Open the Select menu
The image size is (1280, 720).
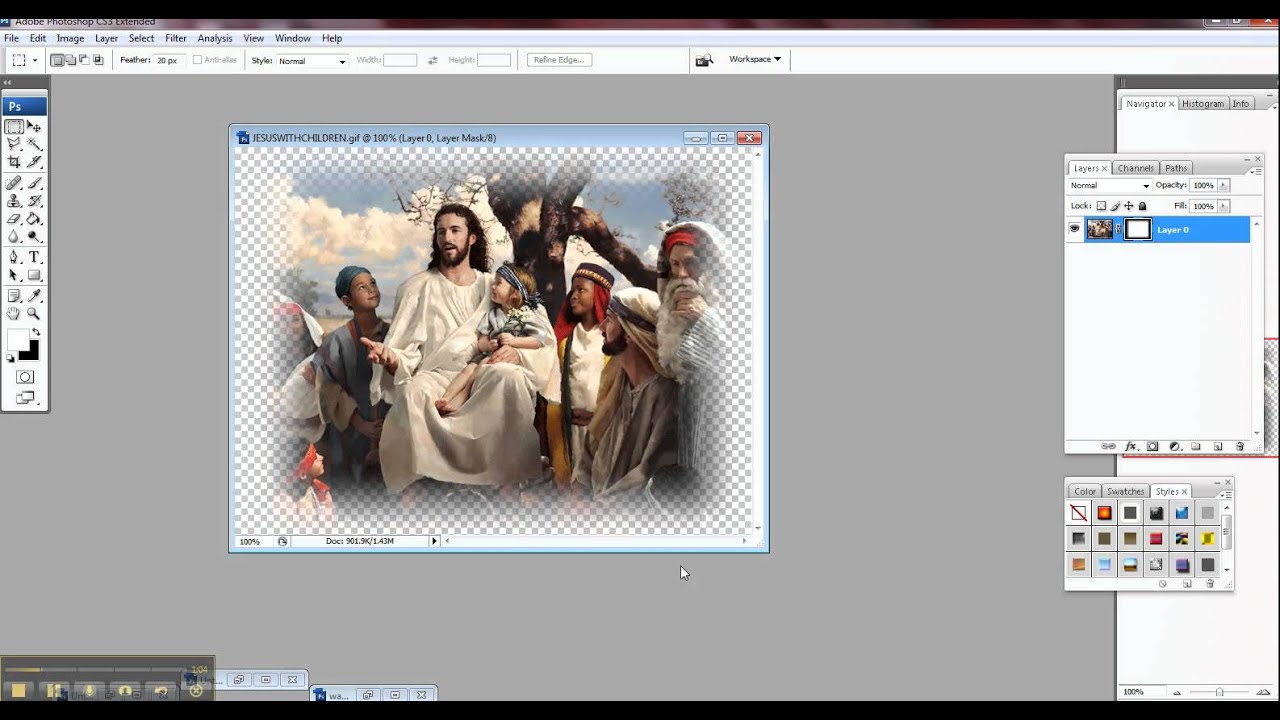click(x=141, y=38)
